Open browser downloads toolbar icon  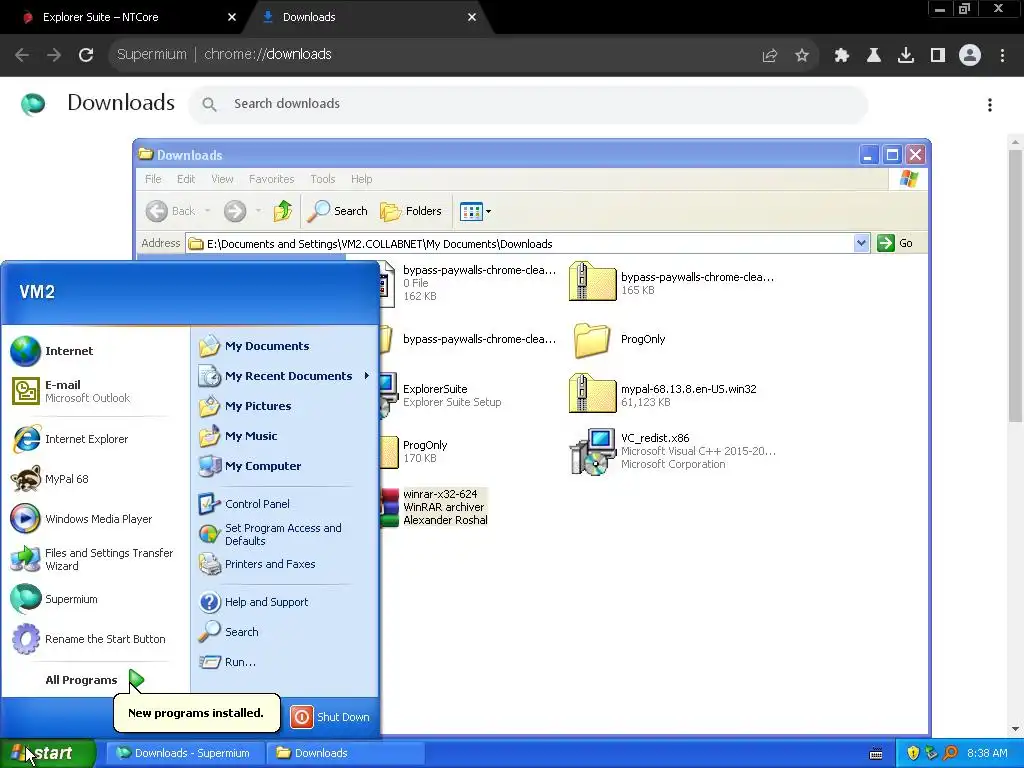(906, 56)
